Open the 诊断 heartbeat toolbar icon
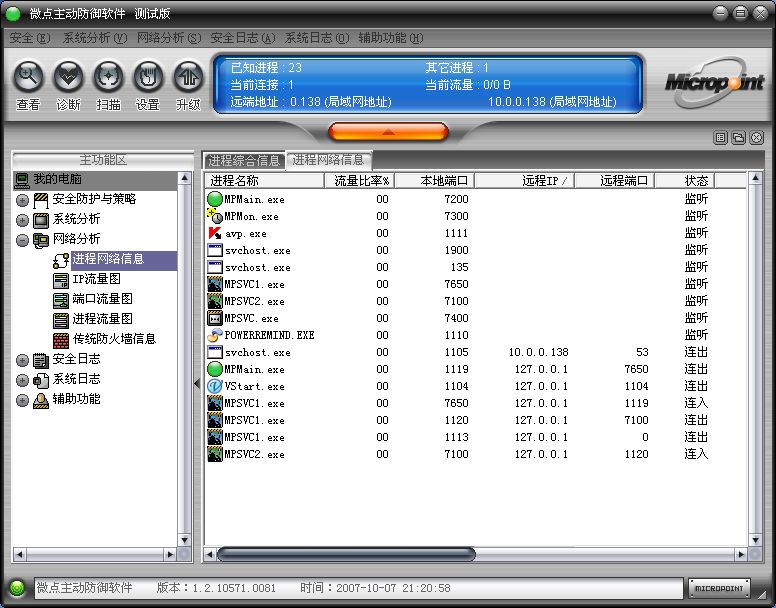 (x=68, y=77)
